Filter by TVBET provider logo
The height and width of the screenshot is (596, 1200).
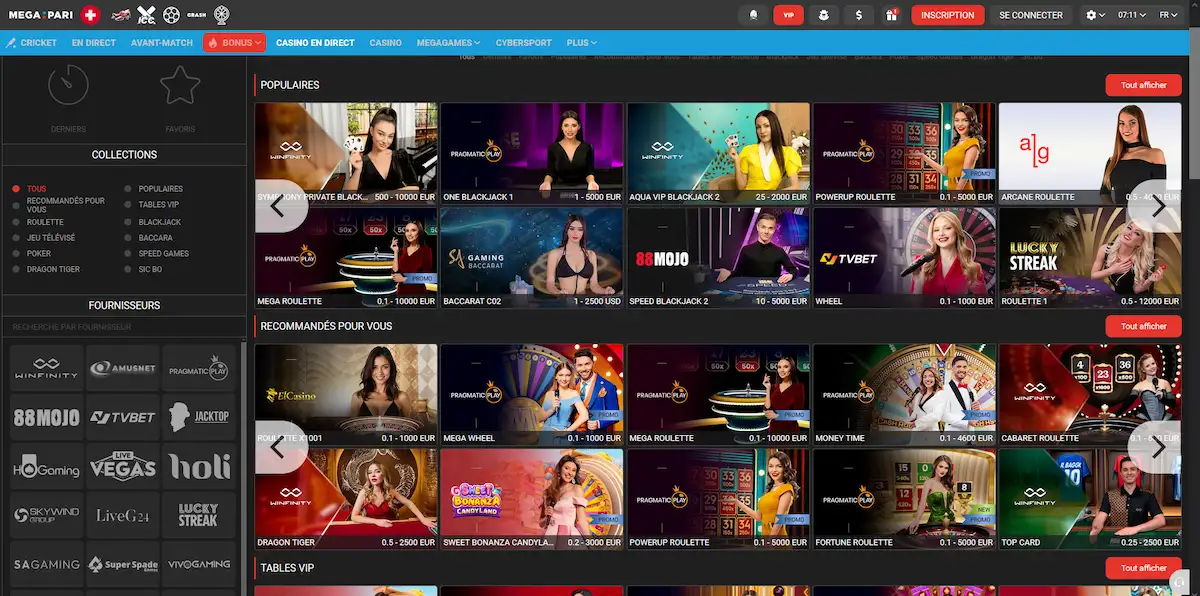(123, 417)
